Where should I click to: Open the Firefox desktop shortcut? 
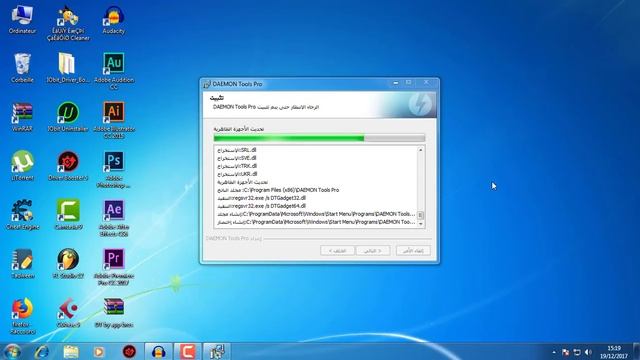click(22, 316)
